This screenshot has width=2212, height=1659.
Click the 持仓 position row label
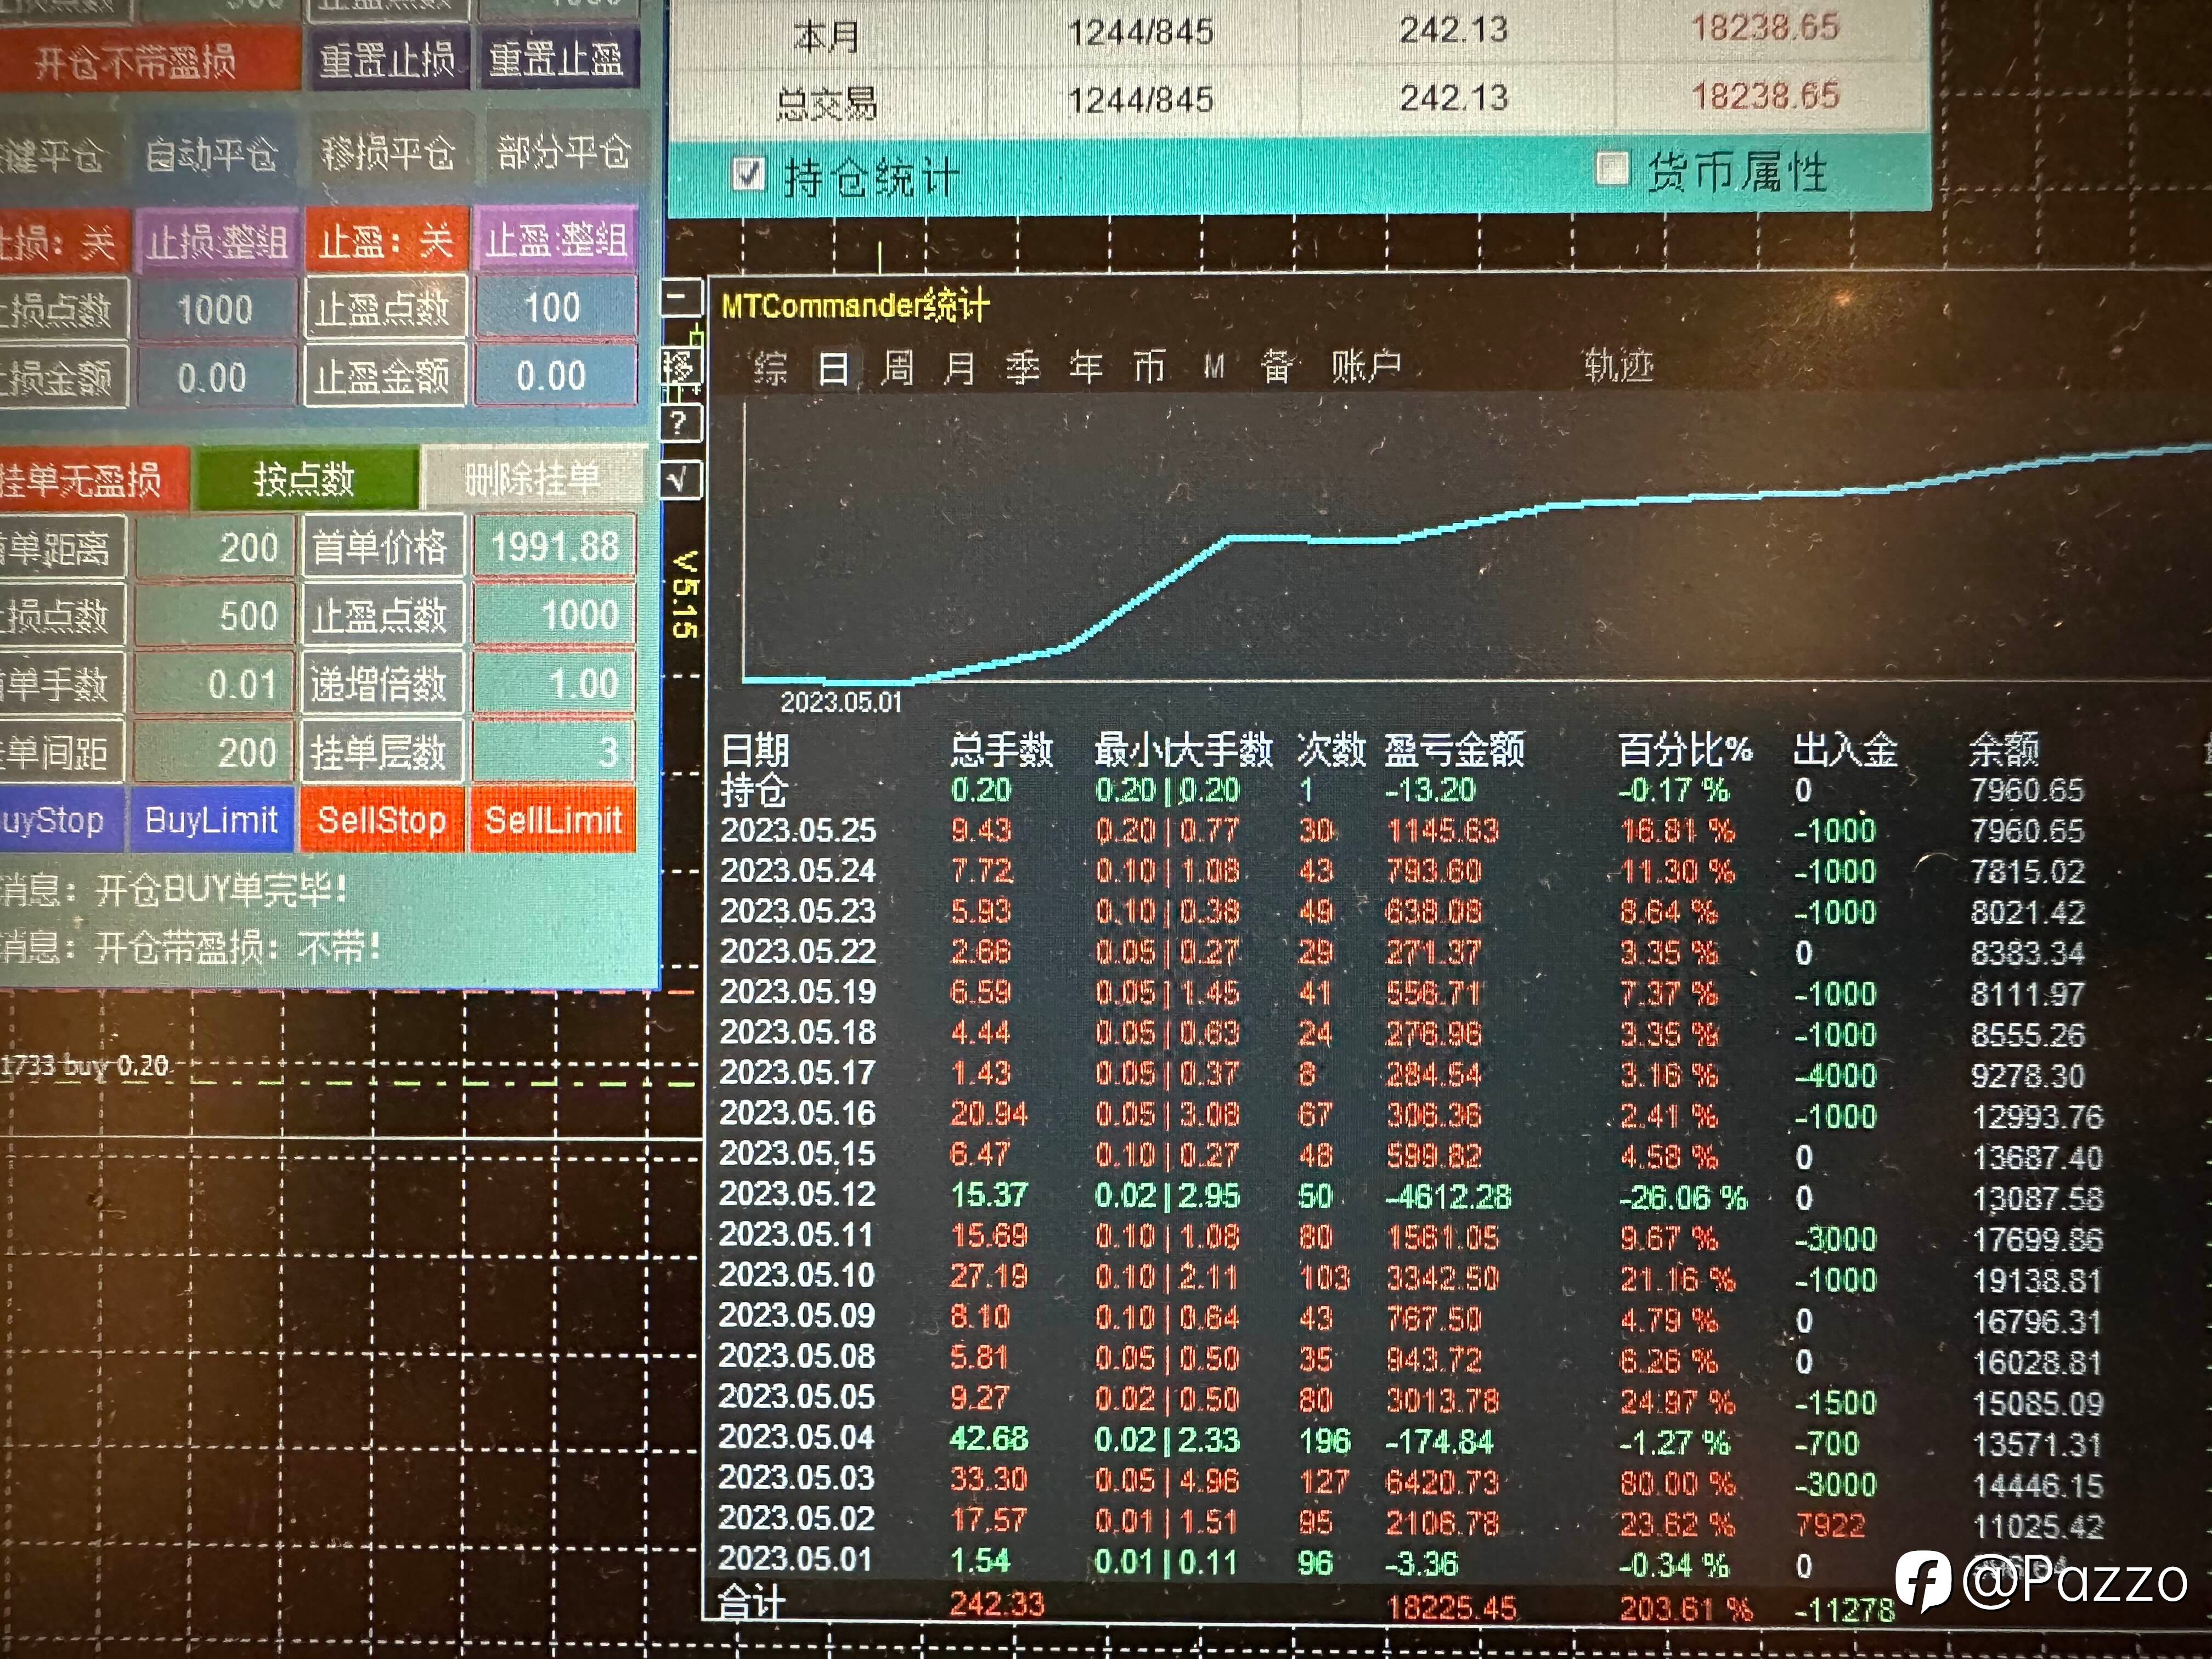(x=755, y=790)
